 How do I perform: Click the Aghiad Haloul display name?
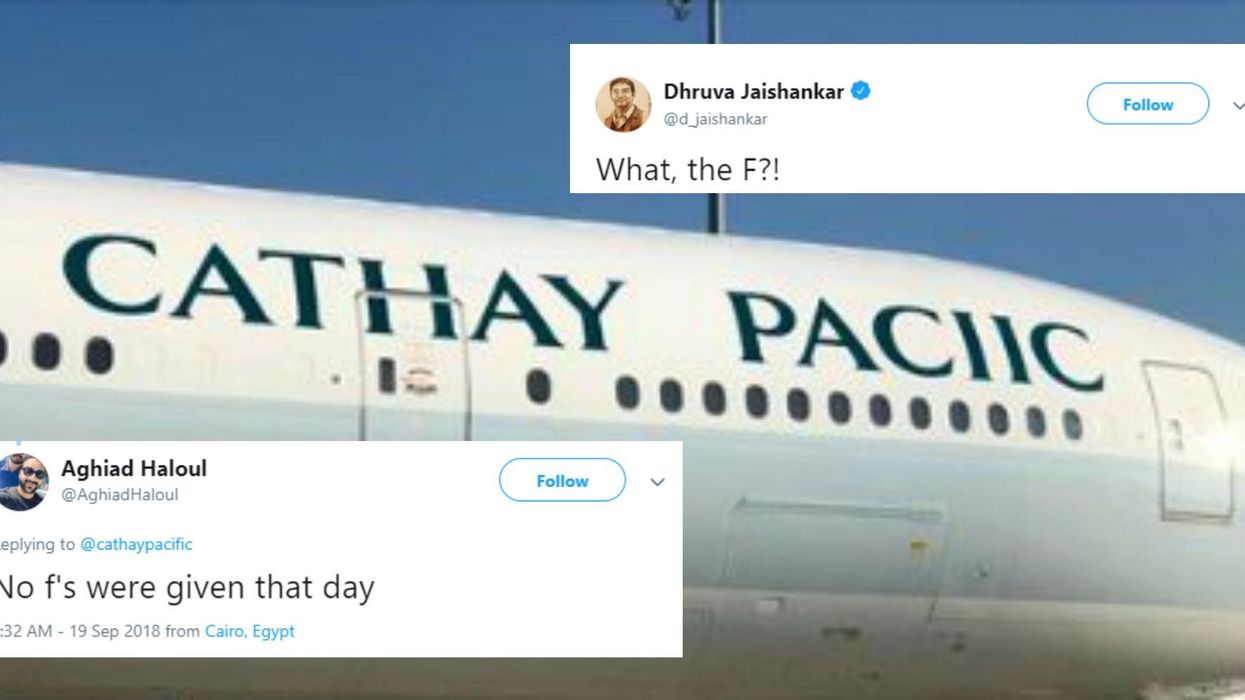click(x=134, y=468)
